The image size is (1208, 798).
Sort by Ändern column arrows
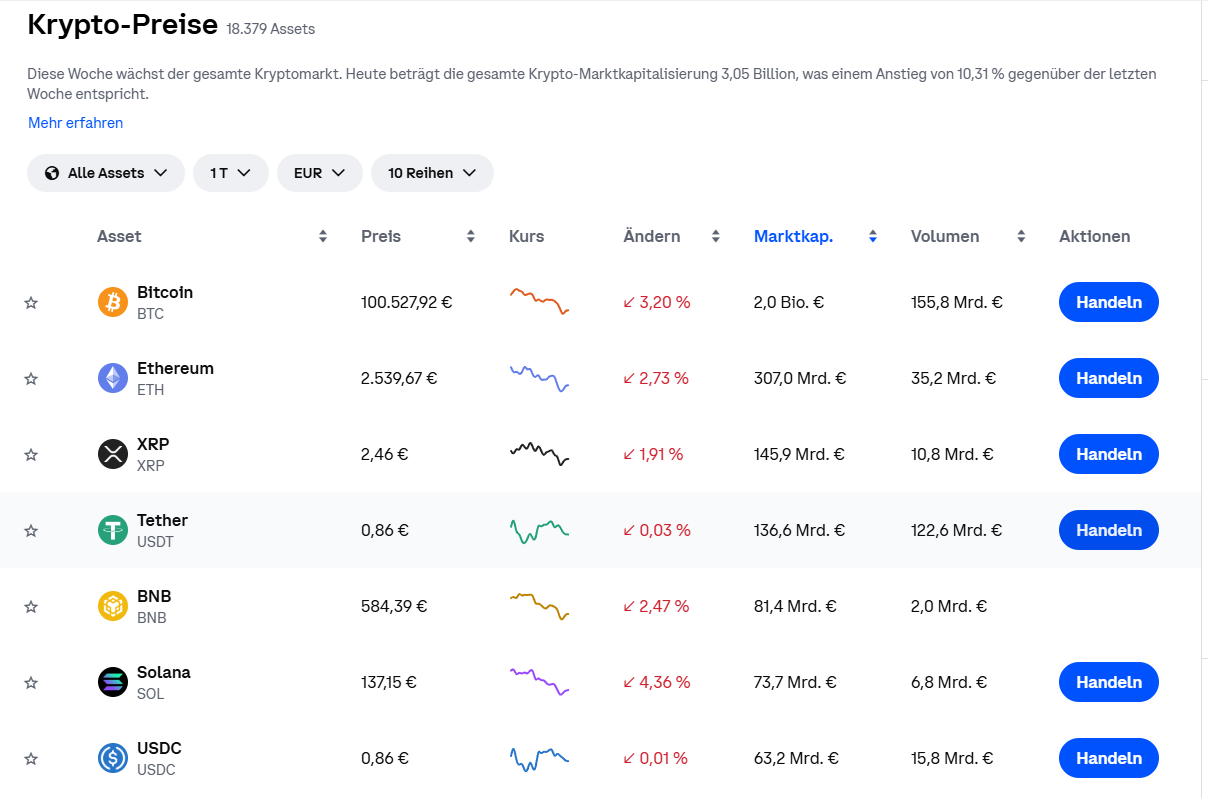[716, 237]
